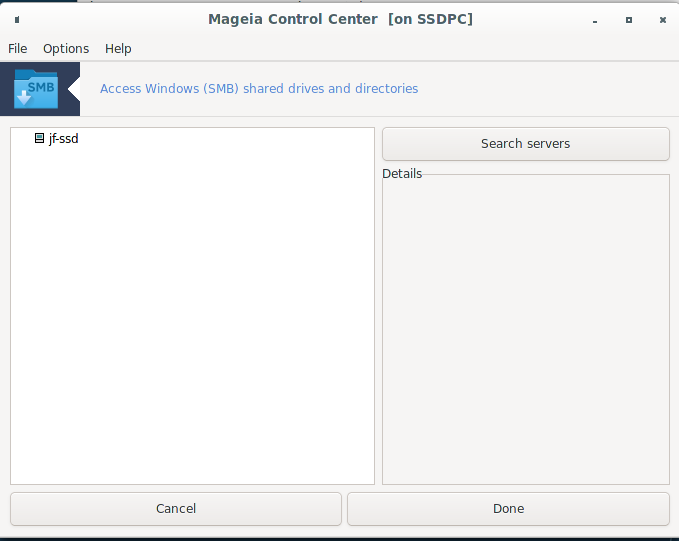Image resolution: width=679 pixels, height=541 pixels.
Task: Maximize the Mageia Control Center window
Action: 629,20
